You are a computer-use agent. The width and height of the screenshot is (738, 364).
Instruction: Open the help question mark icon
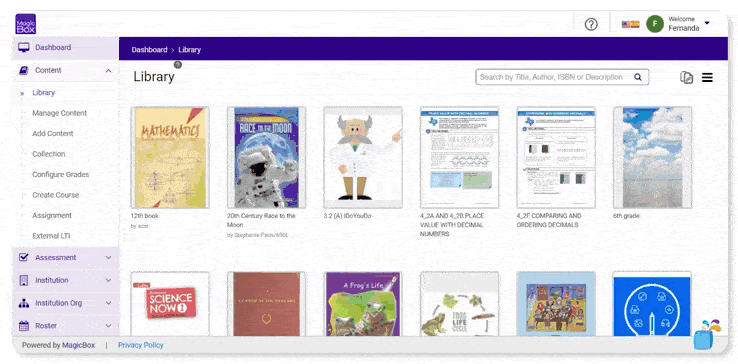coord(591,24)
